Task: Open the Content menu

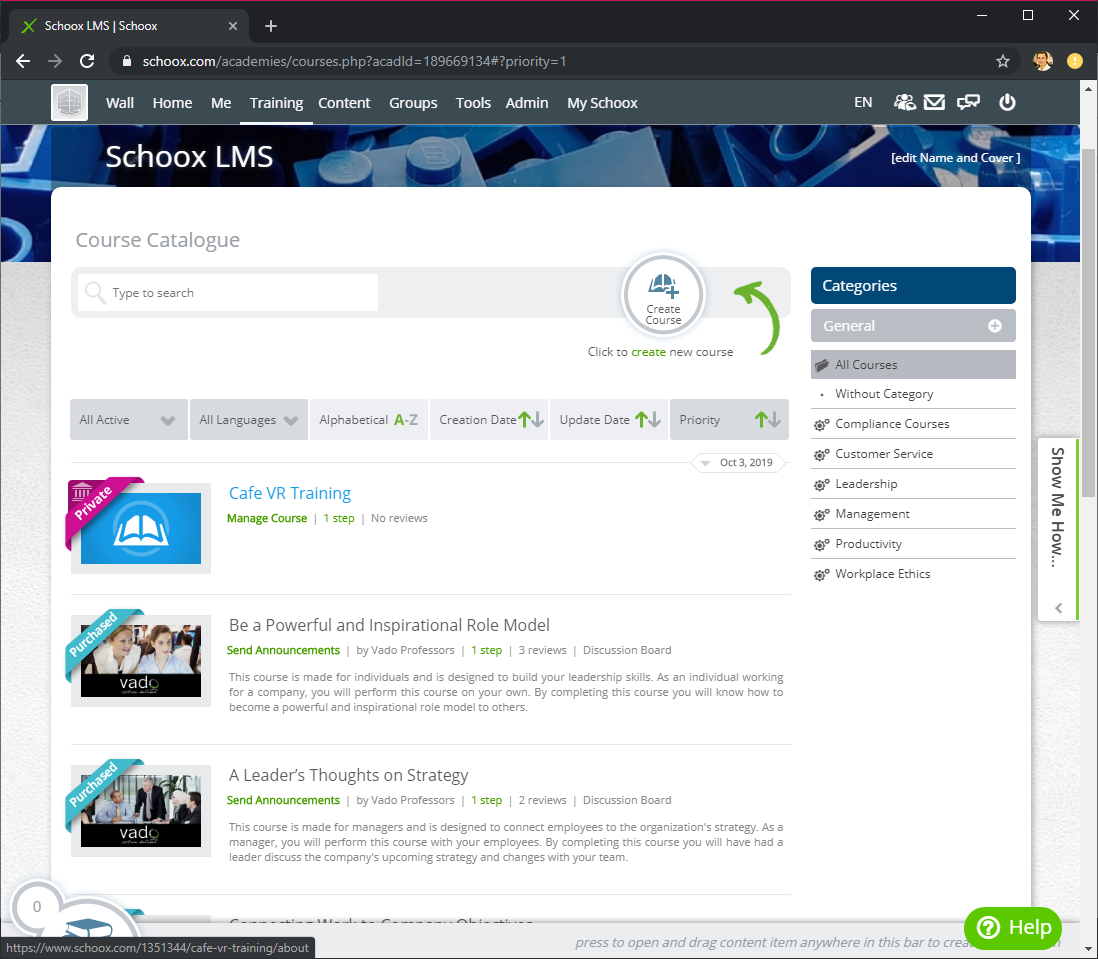Action: (x=344, y=103)
